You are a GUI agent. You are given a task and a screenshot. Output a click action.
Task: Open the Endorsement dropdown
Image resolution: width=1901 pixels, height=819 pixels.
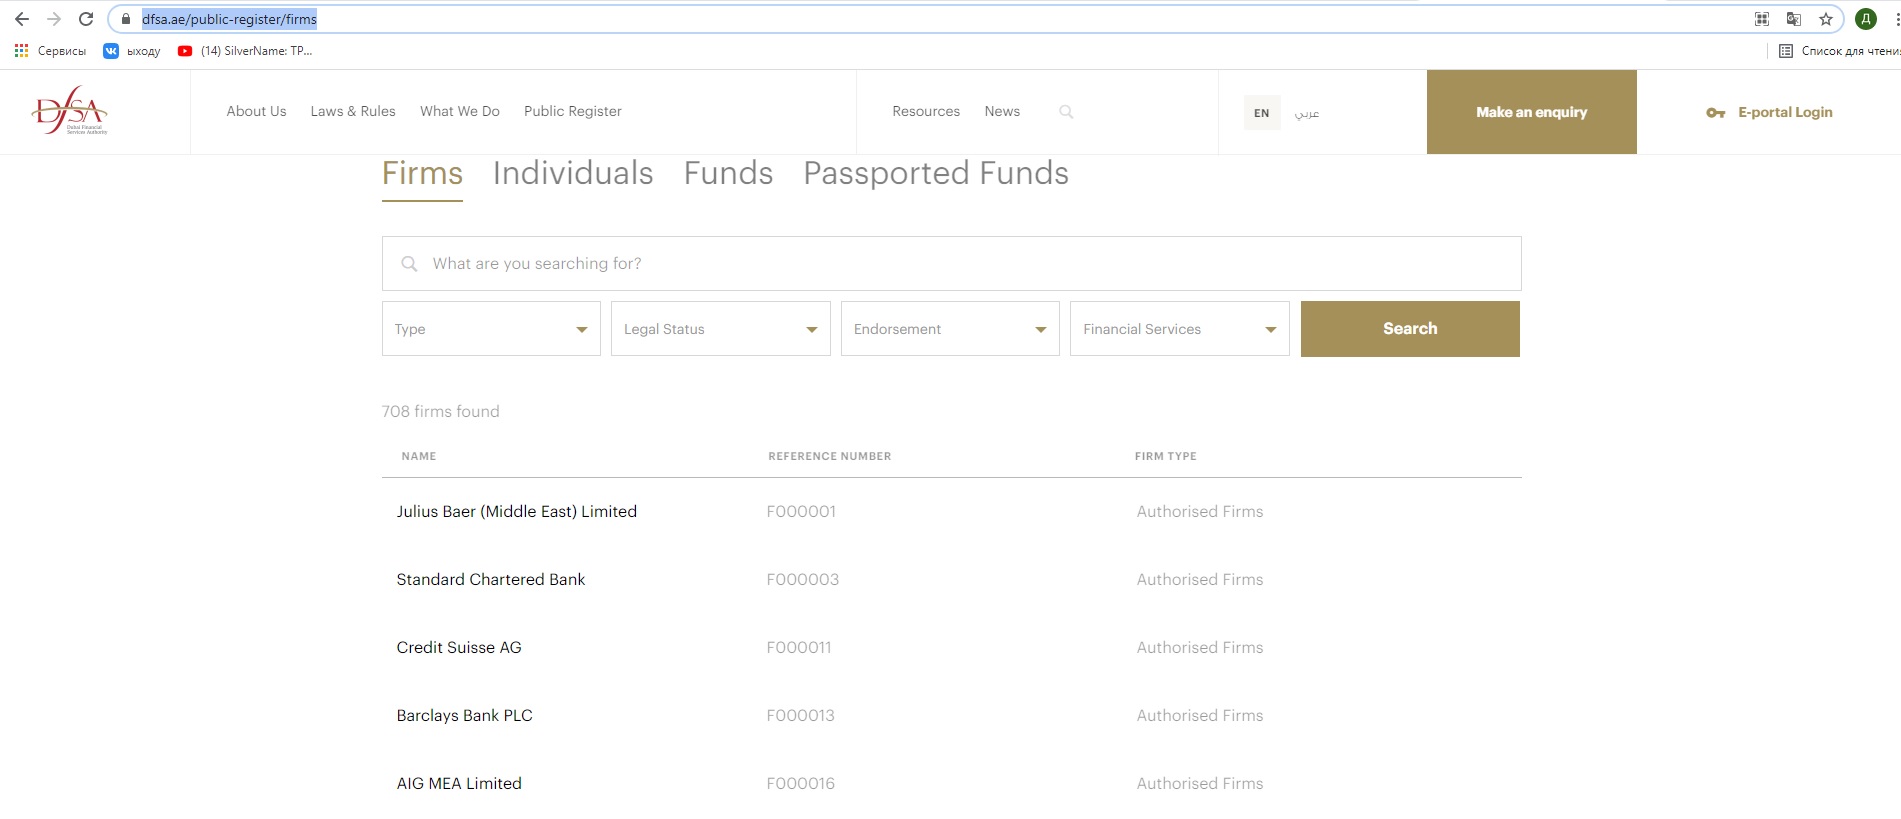click(950, 329)
